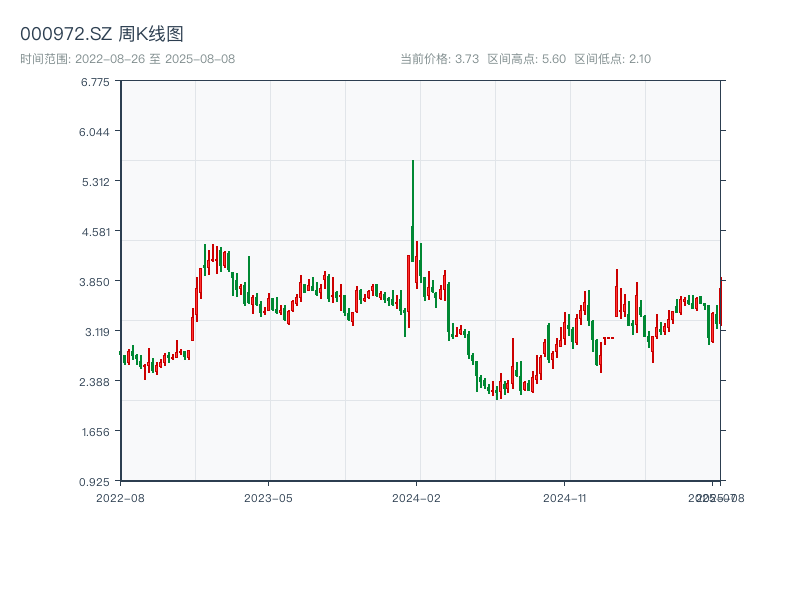
Task: Click the 区间低点 2.10 label
Action: 612,59
